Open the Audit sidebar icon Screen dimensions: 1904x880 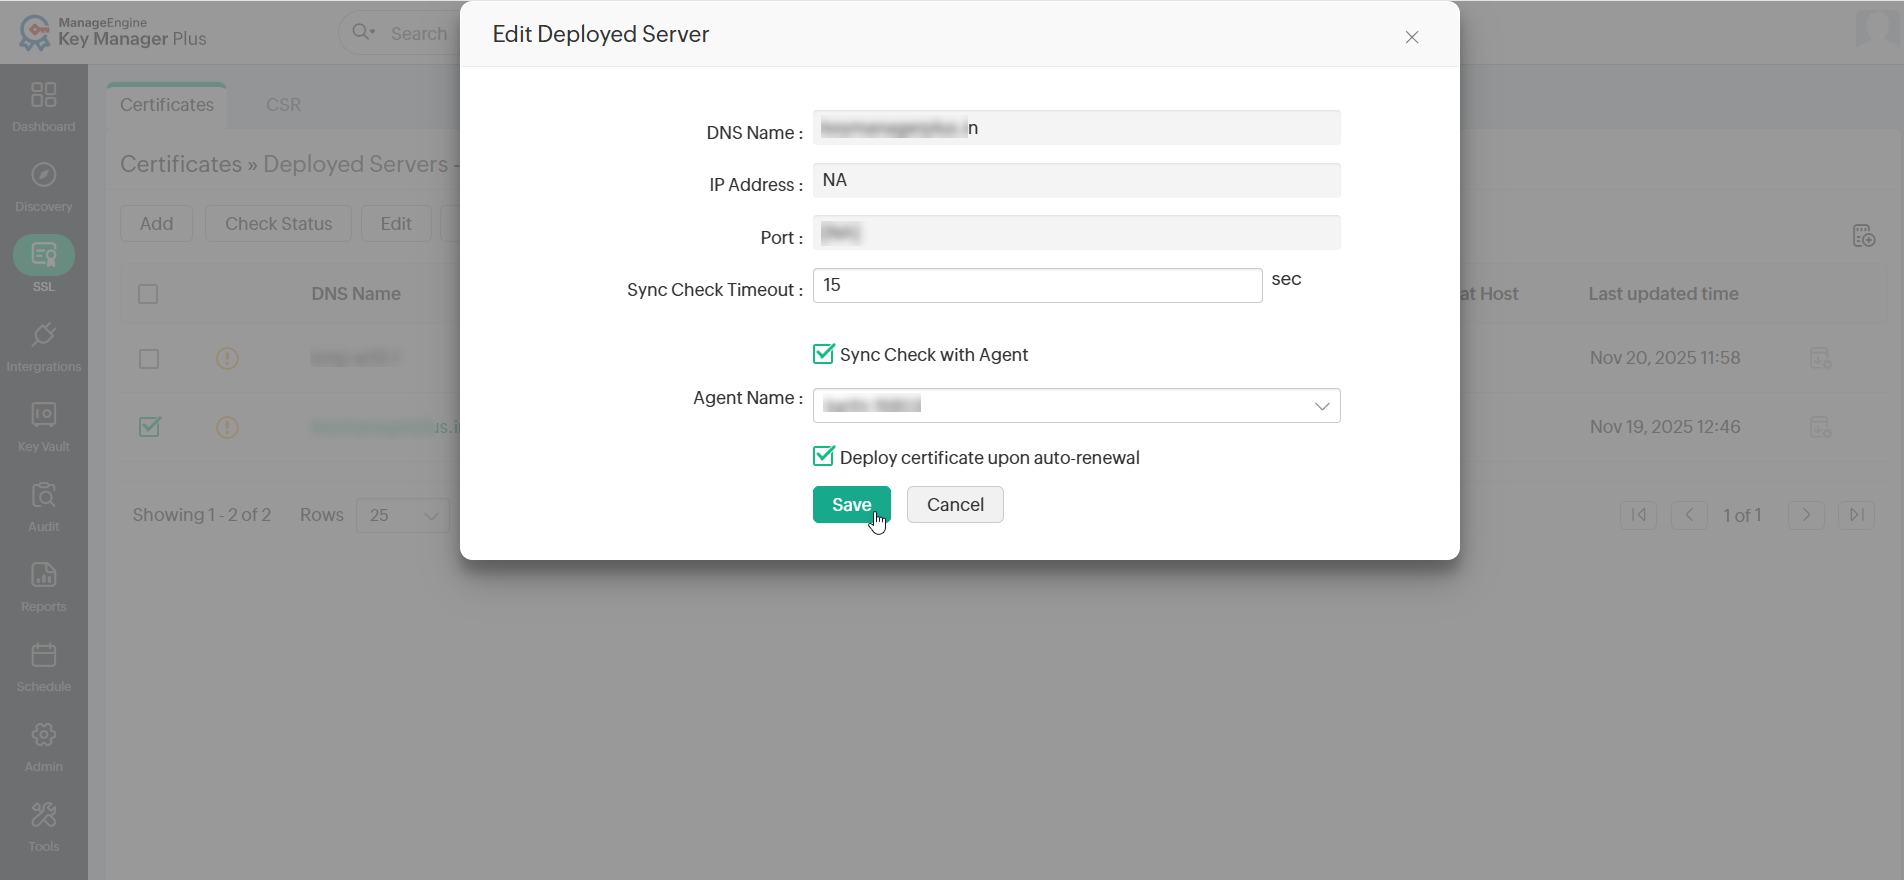(44, 495)
